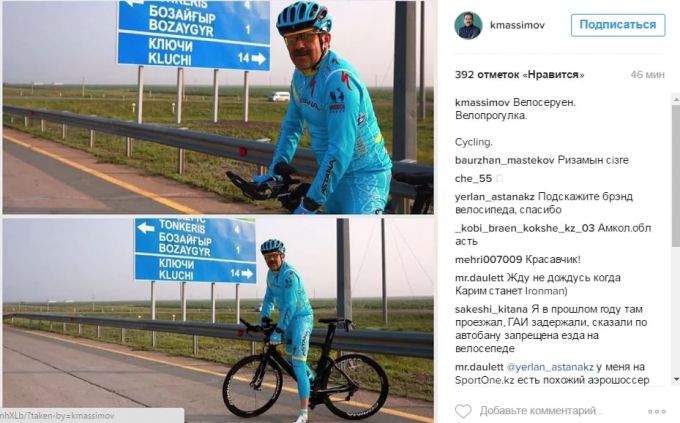Image resolution: width=680 pixels, height=423 pixels.
Task: Open mehri007009 commenter profile
Action: click(488, 259)
